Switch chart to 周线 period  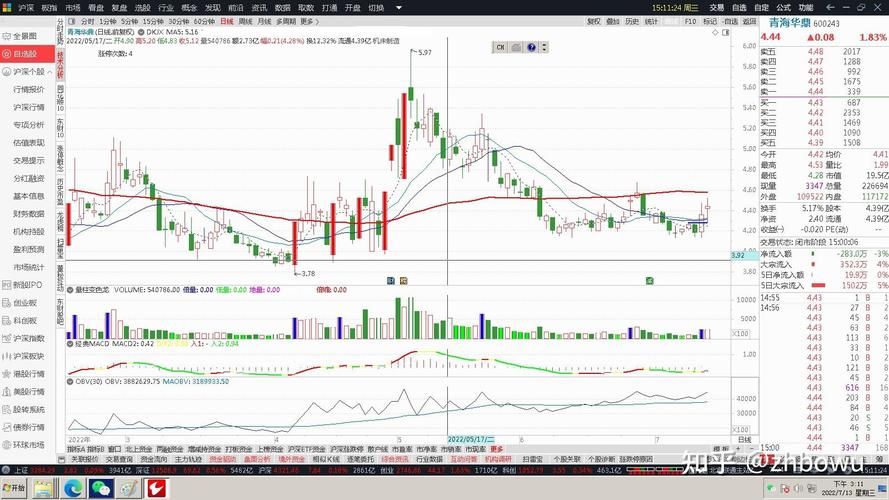(x=242, y=21)
